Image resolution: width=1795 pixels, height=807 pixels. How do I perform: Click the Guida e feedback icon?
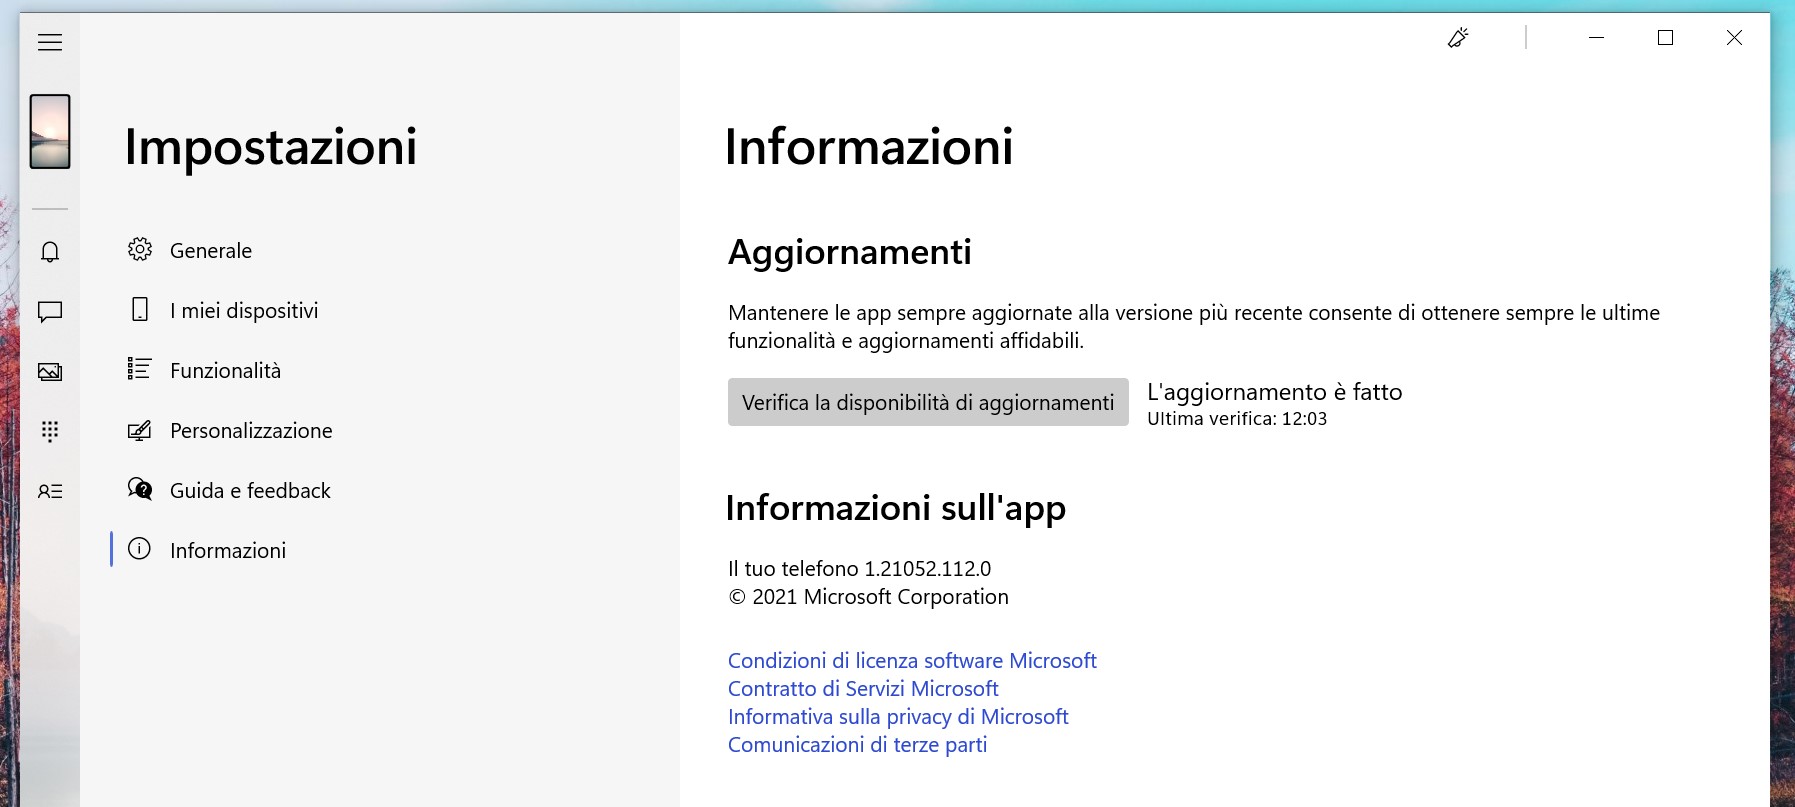tap(140, 489)
